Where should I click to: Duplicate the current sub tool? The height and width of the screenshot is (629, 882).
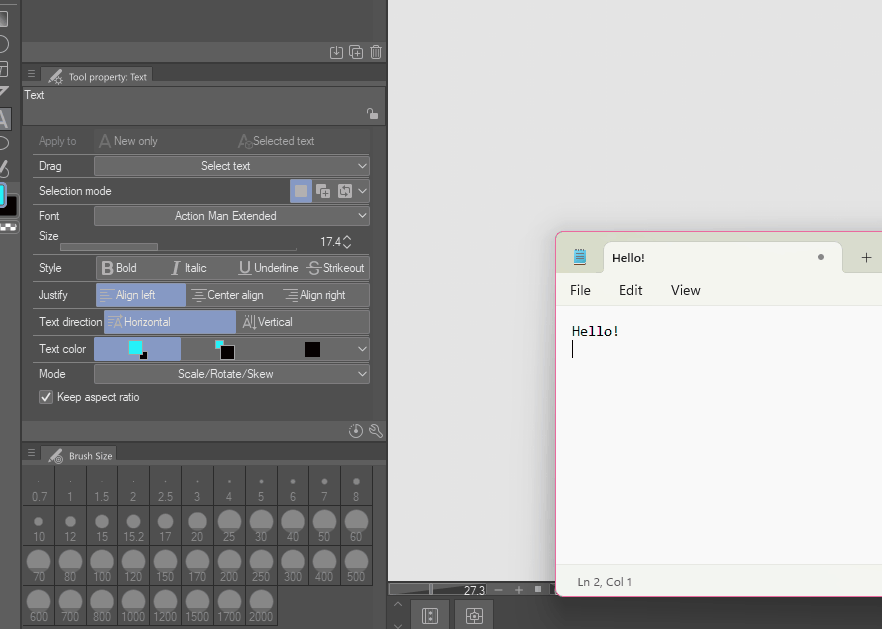(356, 52)
